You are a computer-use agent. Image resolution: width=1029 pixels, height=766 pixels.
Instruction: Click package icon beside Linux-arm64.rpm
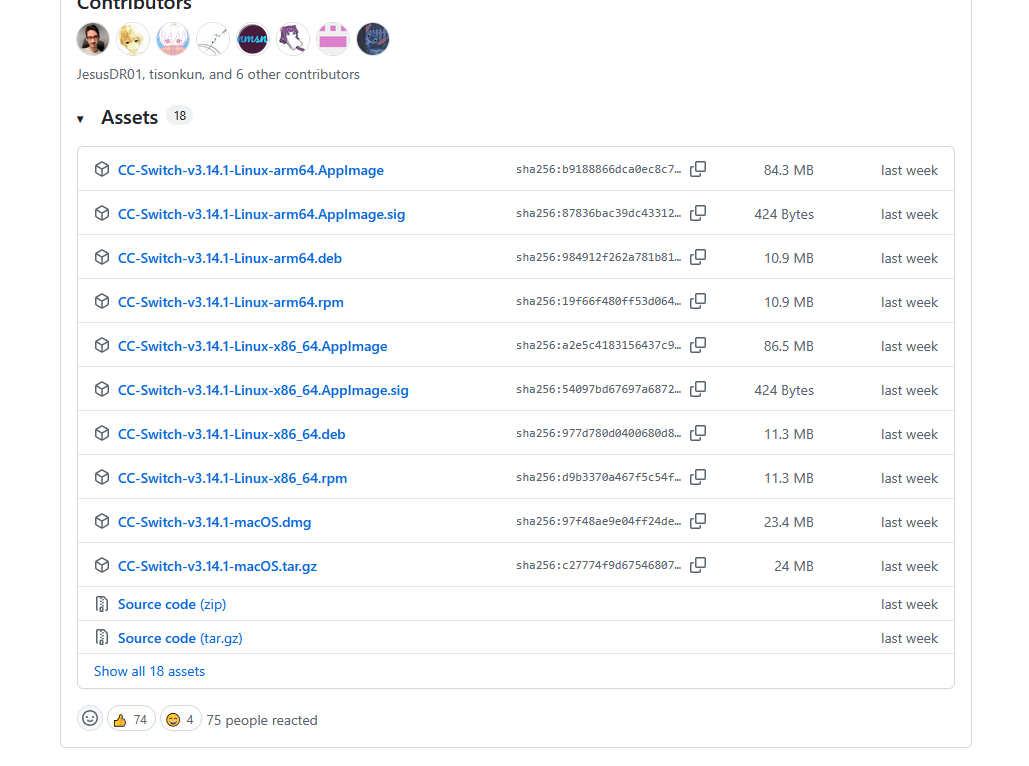click(x=101, y=301)
